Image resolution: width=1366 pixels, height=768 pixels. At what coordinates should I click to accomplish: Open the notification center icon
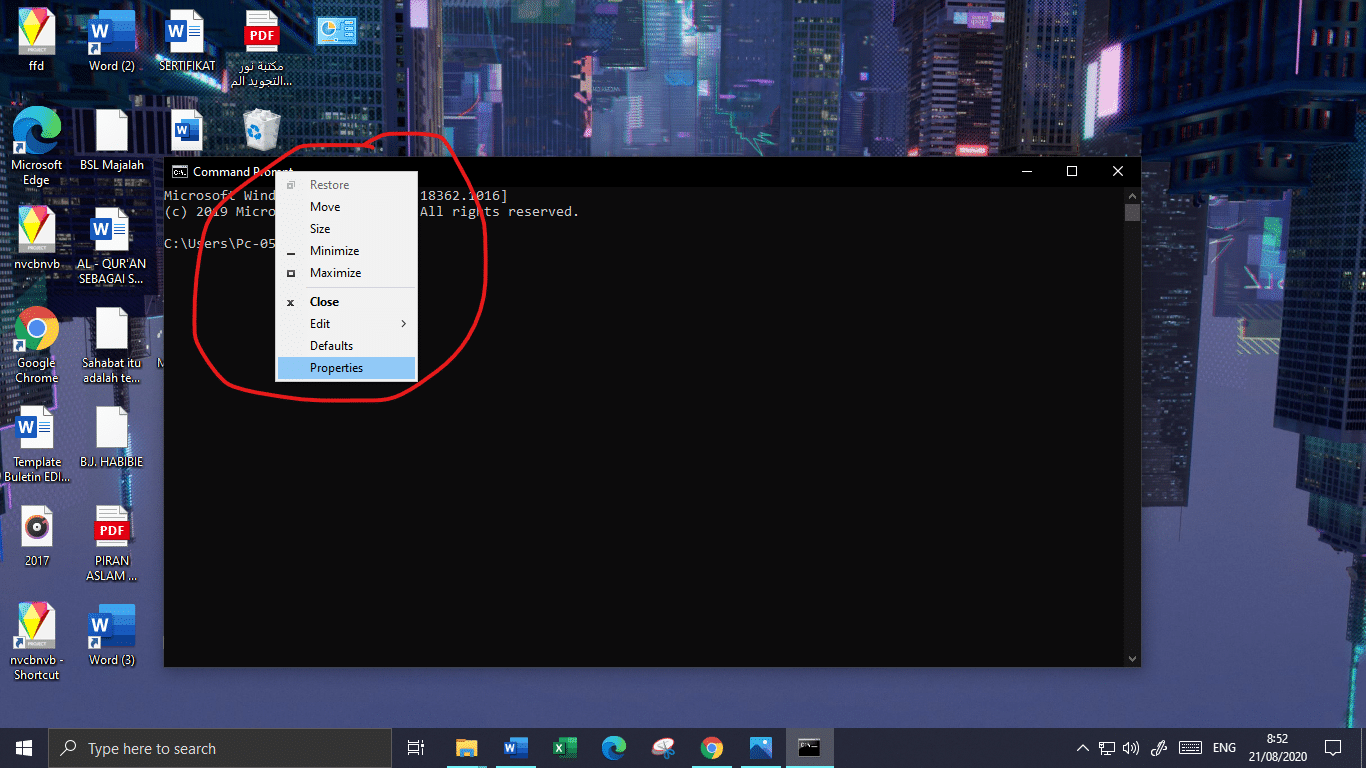pos(1333,748)
